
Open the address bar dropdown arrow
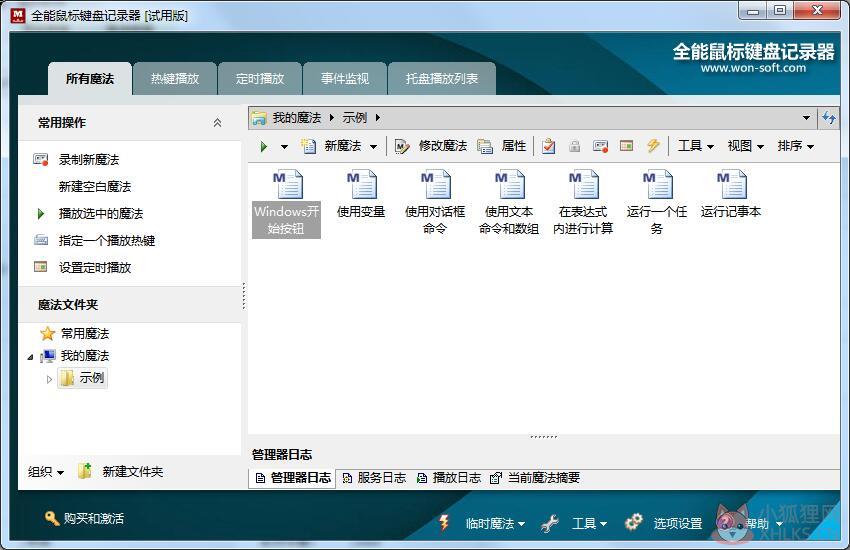[806, 118]
